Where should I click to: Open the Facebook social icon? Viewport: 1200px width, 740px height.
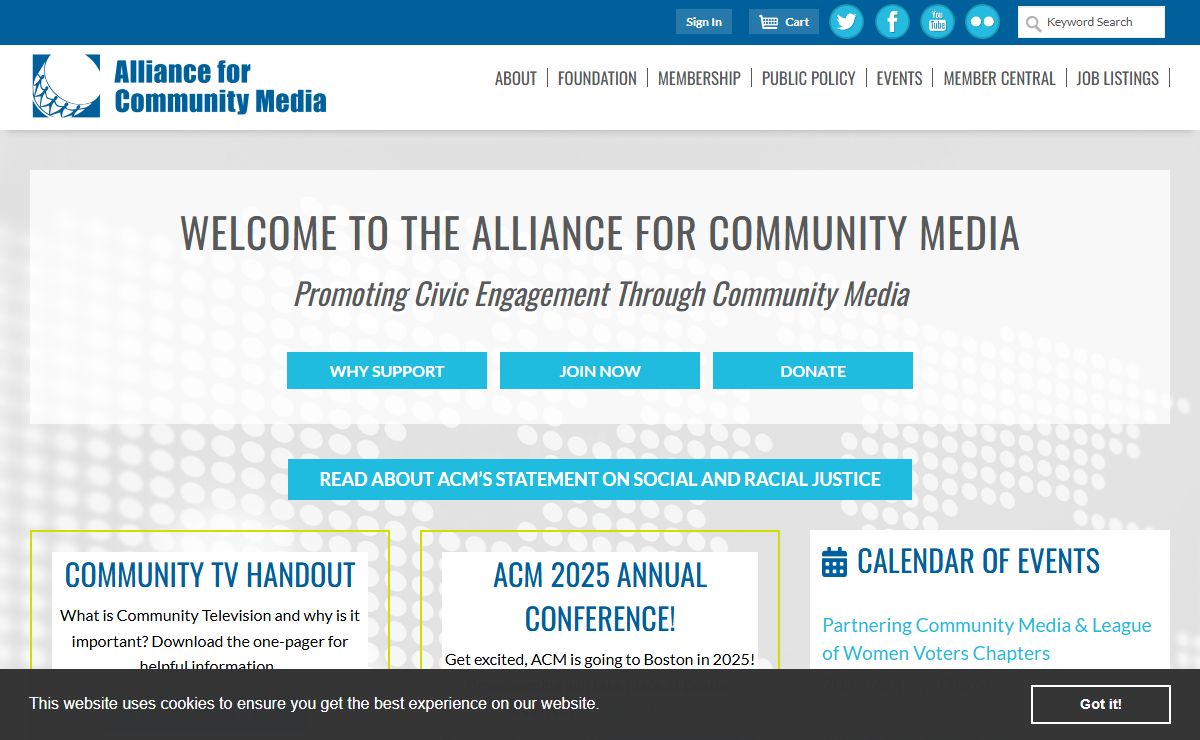(892, 21)
